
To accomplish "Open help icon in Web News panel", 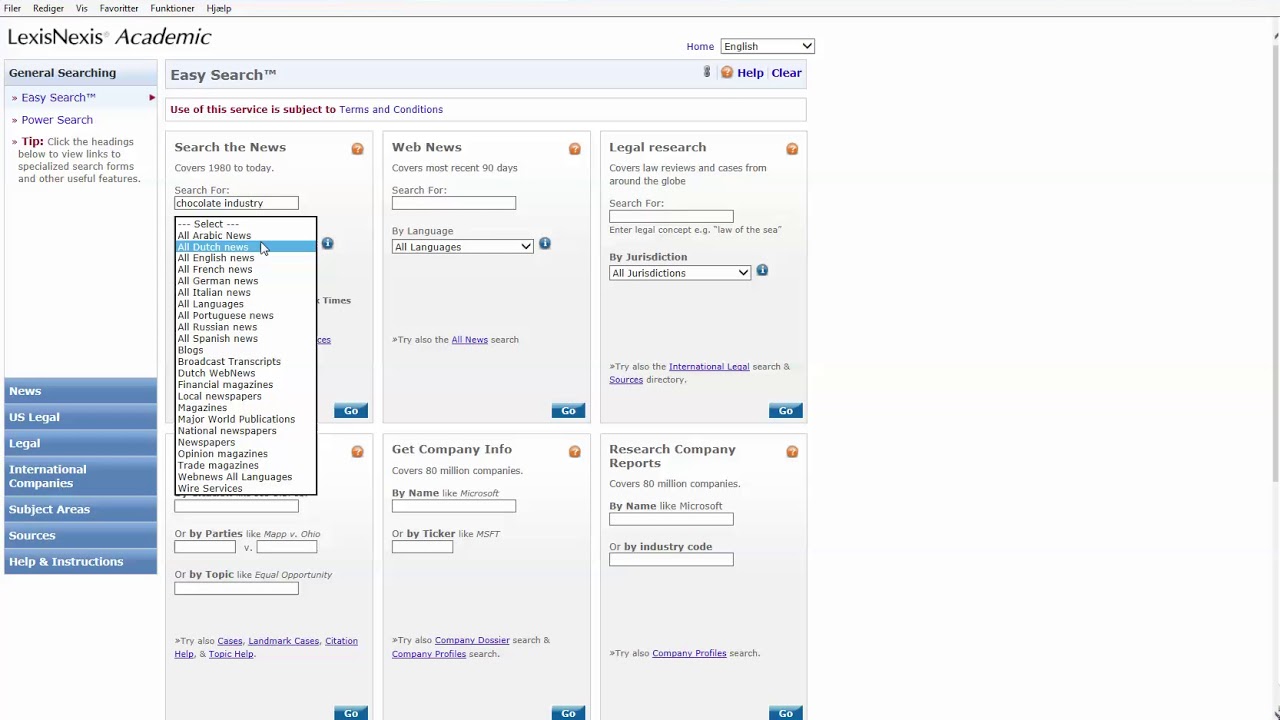I will (575, 149).
